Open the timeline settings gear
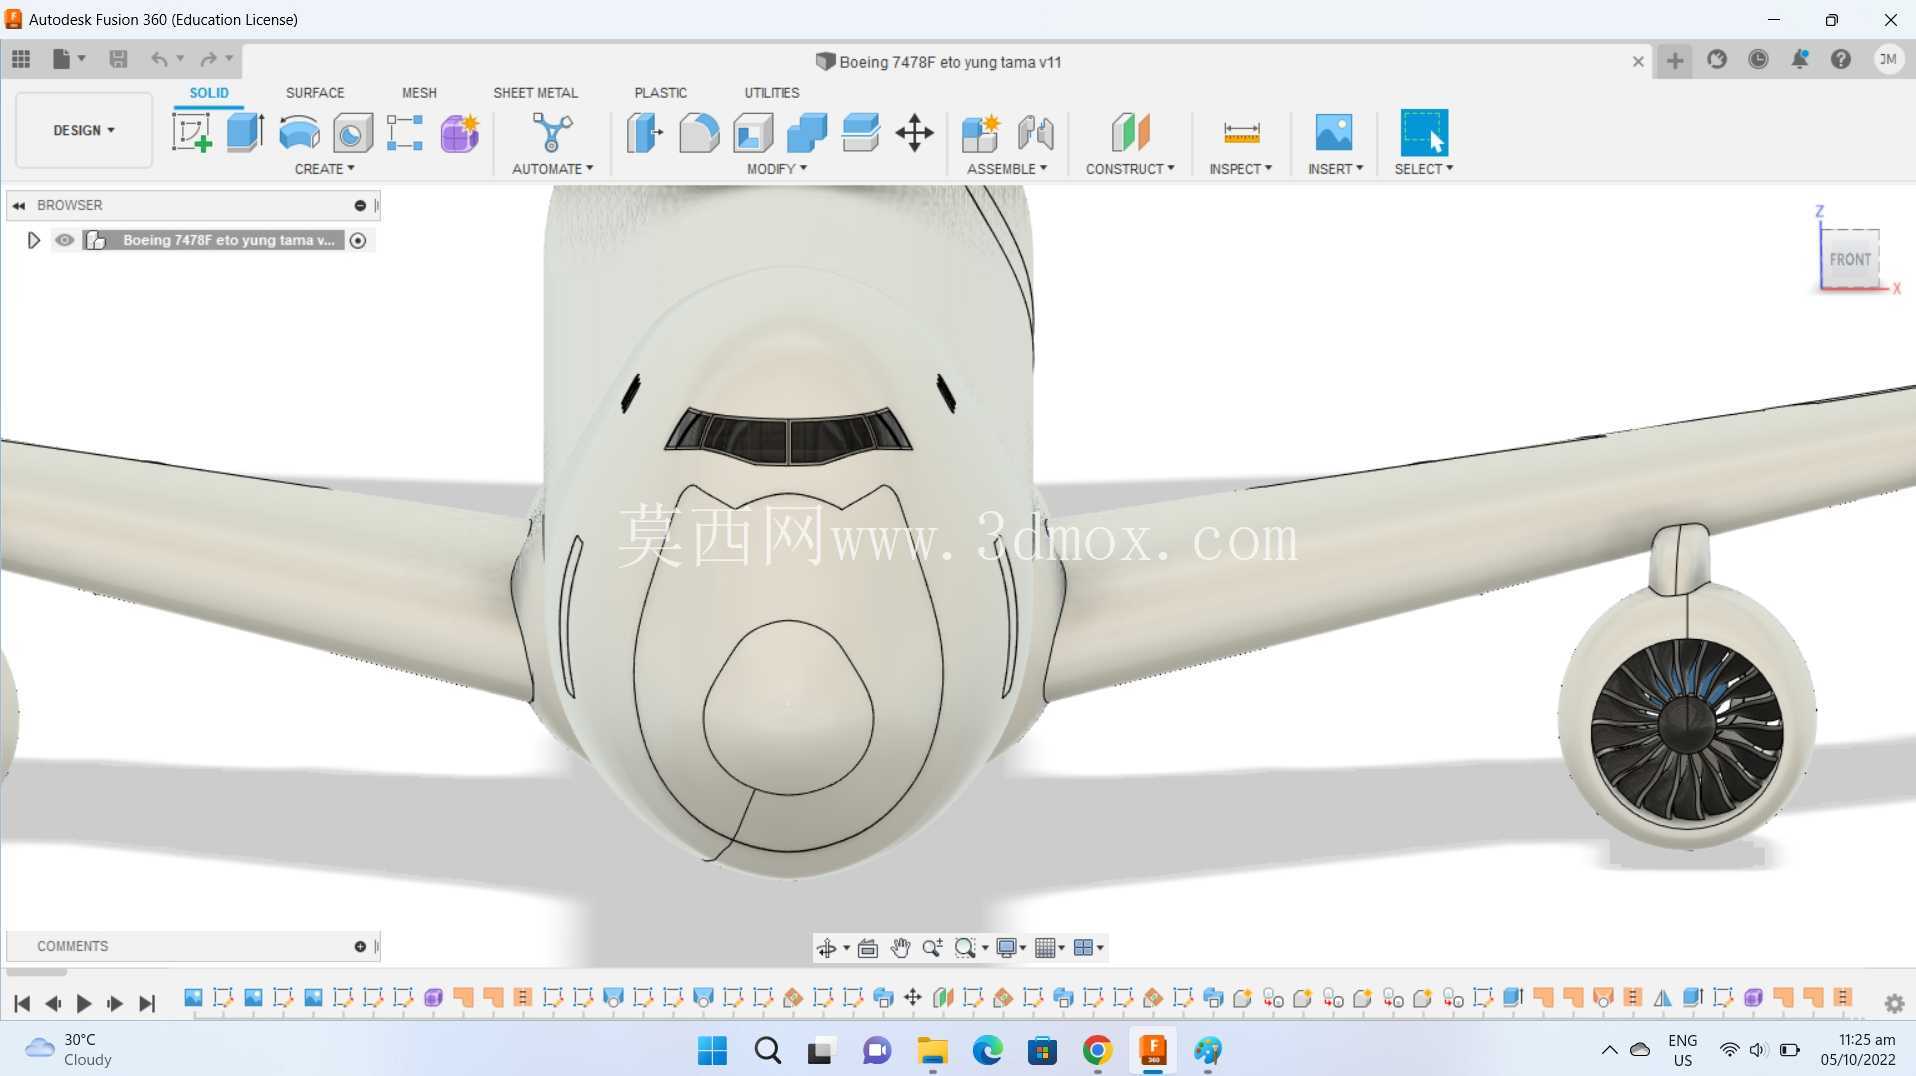 click(x=1894, y=1003)
